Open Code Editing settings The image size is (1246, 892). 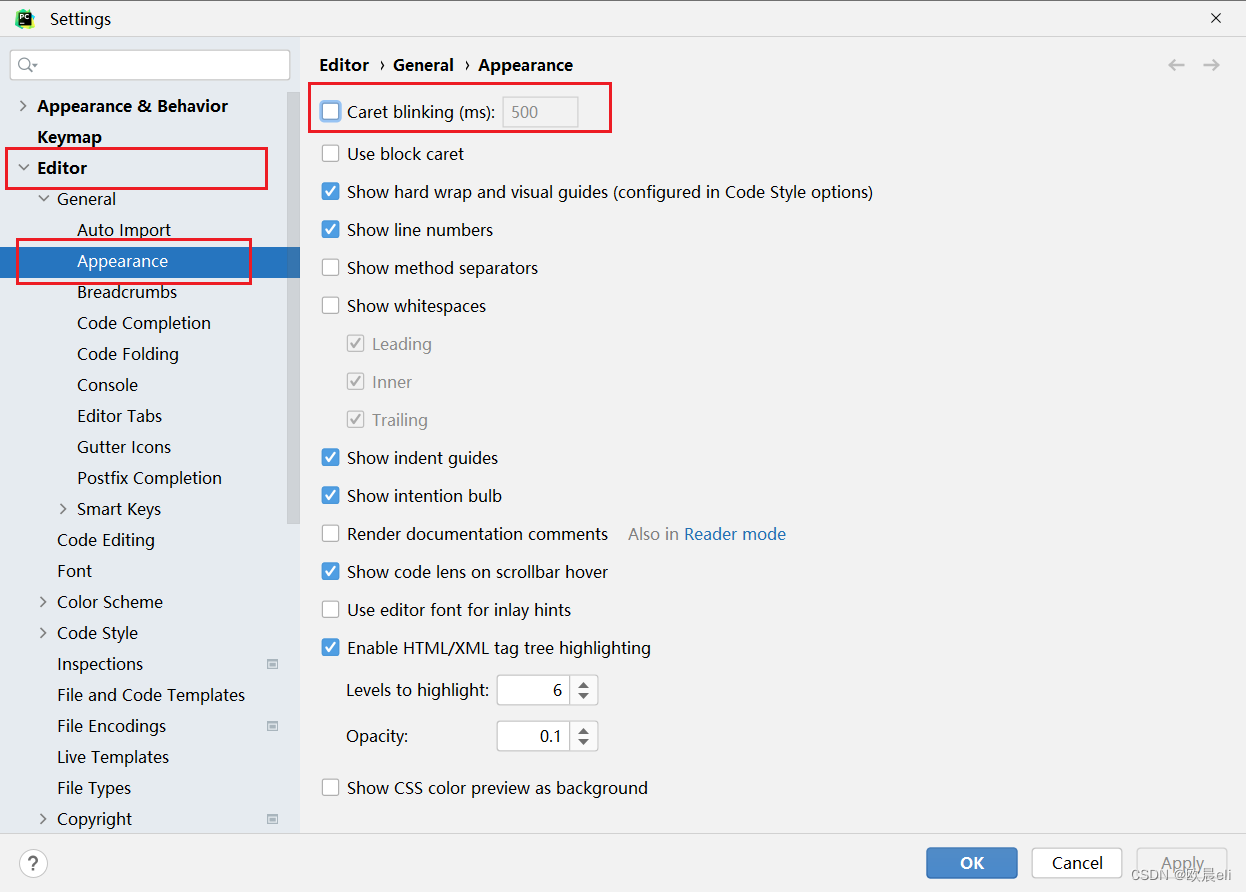pos(106,540)
